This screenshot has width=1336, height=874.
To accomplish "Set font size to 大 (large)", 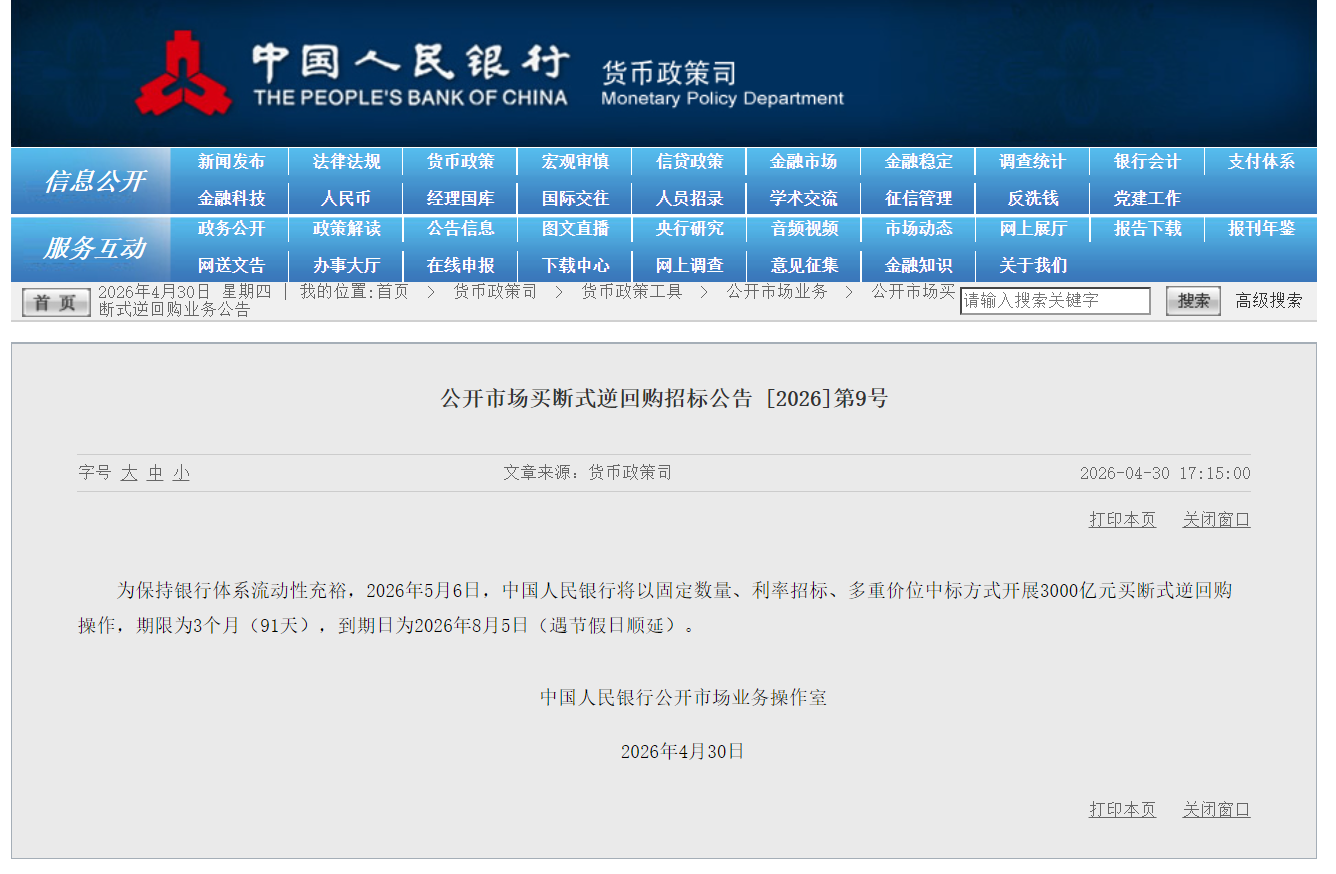I will tap(129, 473).
